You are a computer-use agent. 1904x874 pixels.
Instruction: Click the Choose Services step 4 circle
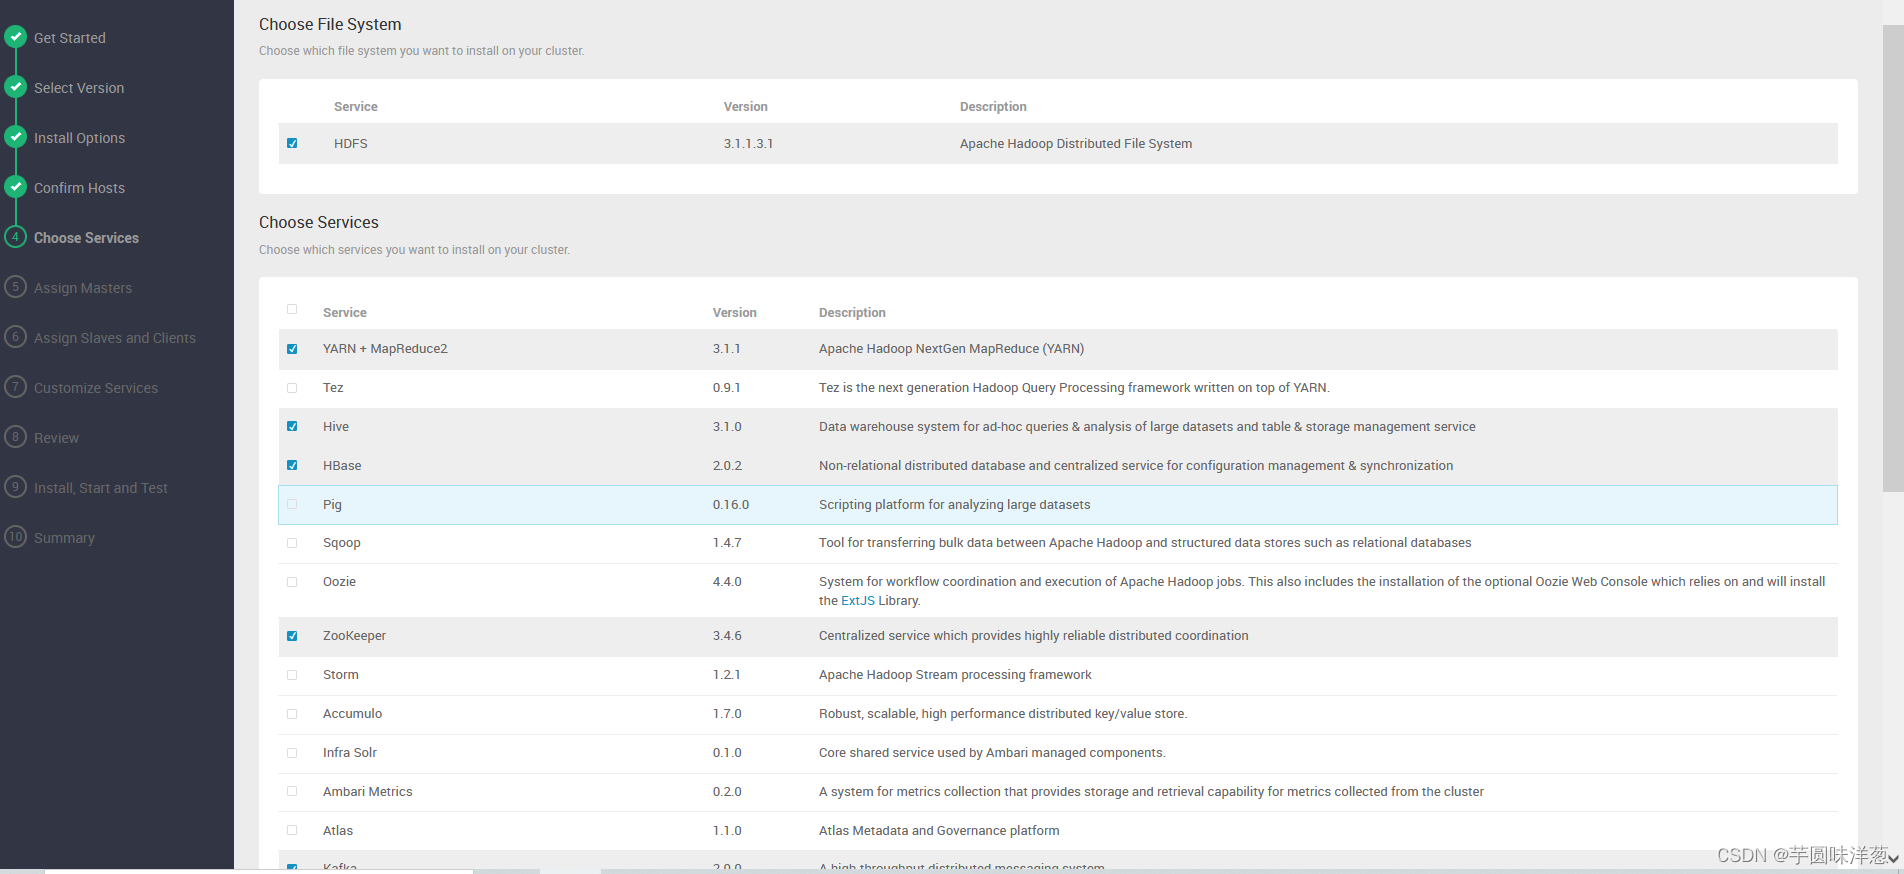pyautogui.click(x=15, y=237)
